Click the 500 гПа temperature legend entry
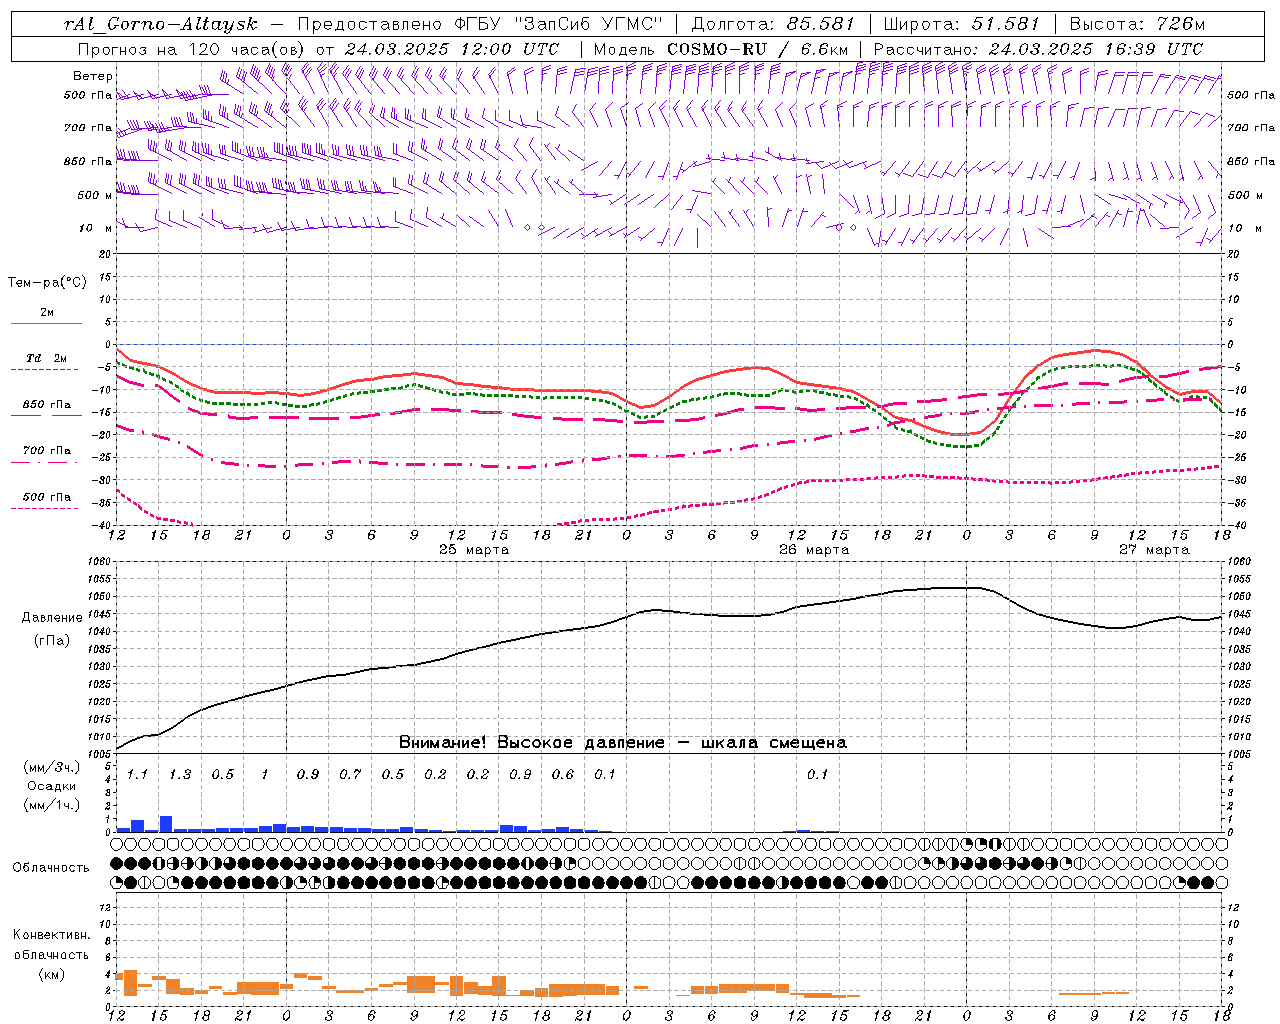 click(x=47, y=497)
